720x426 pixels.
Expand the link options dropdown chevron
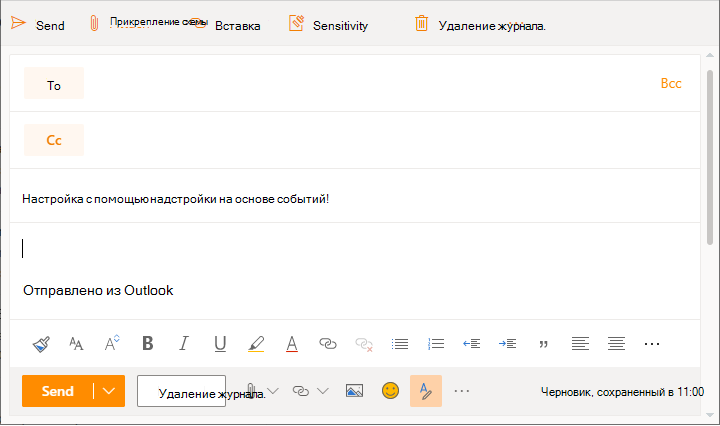[x=323, y=391]
